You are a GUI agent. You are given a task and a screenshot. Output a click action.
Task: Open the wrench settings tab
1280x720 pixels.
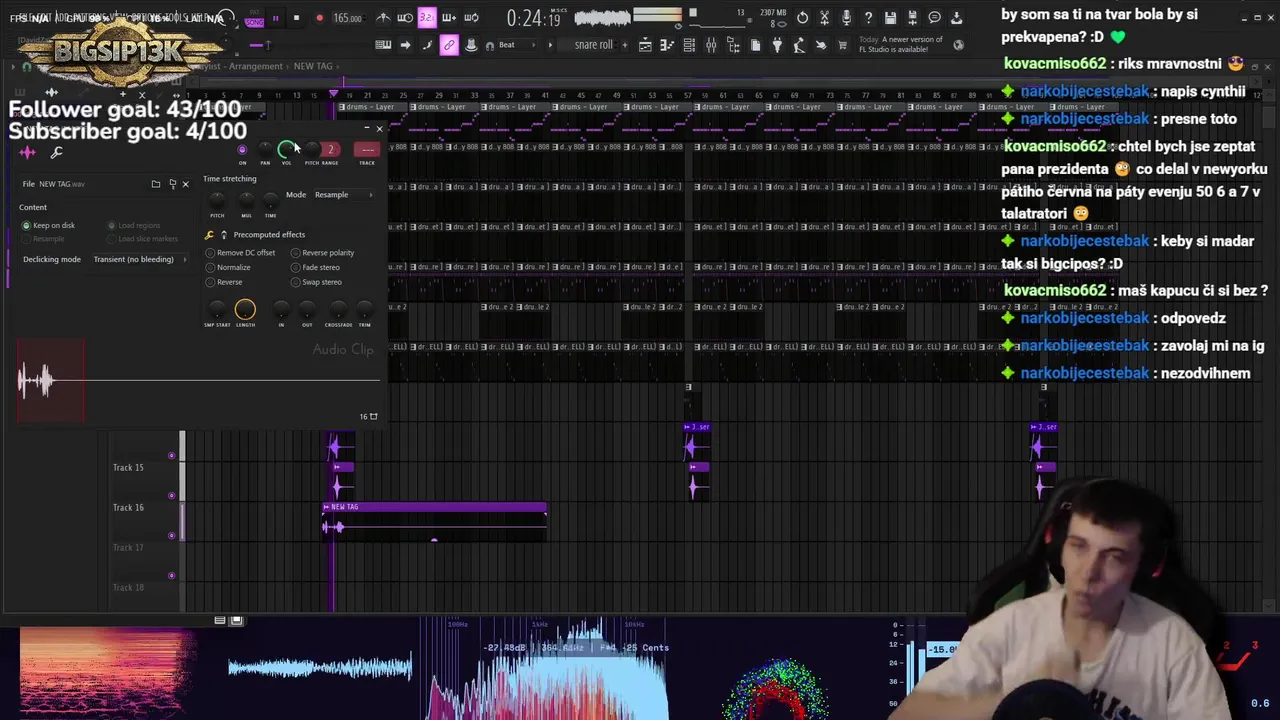tap(56, 153)
